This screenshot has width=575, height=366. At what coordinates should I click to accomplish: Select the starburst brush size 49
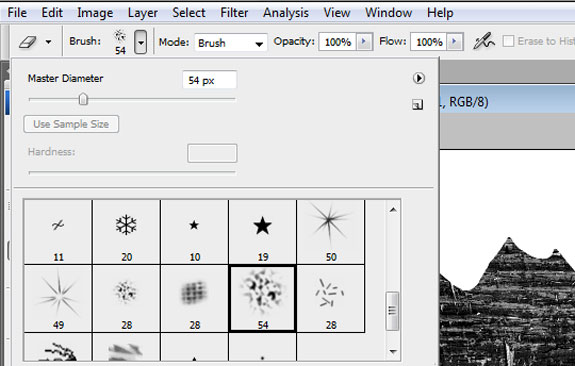(x=58, y=299)
